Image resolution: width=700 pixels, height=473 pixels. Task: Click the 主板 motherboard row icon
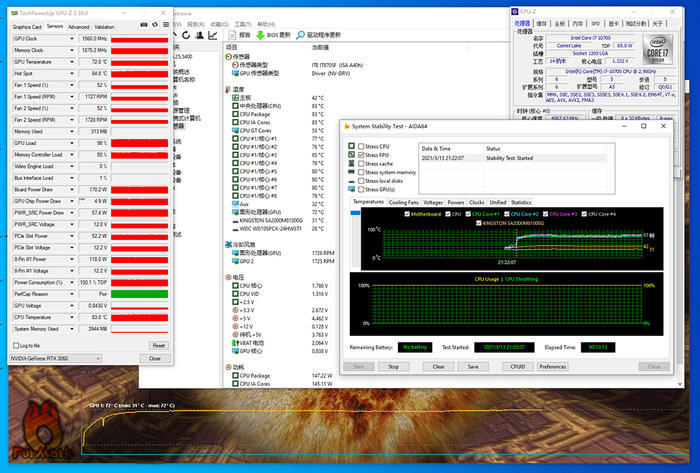pos(235,98)
